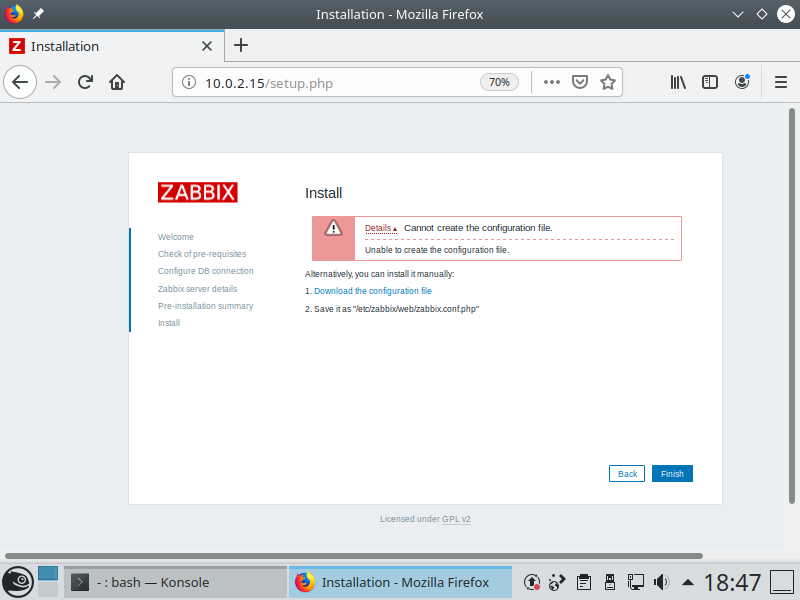Collapse the Details error expander
The width and height of the screenshot is (800, 600).
click(x=381, y=228)
